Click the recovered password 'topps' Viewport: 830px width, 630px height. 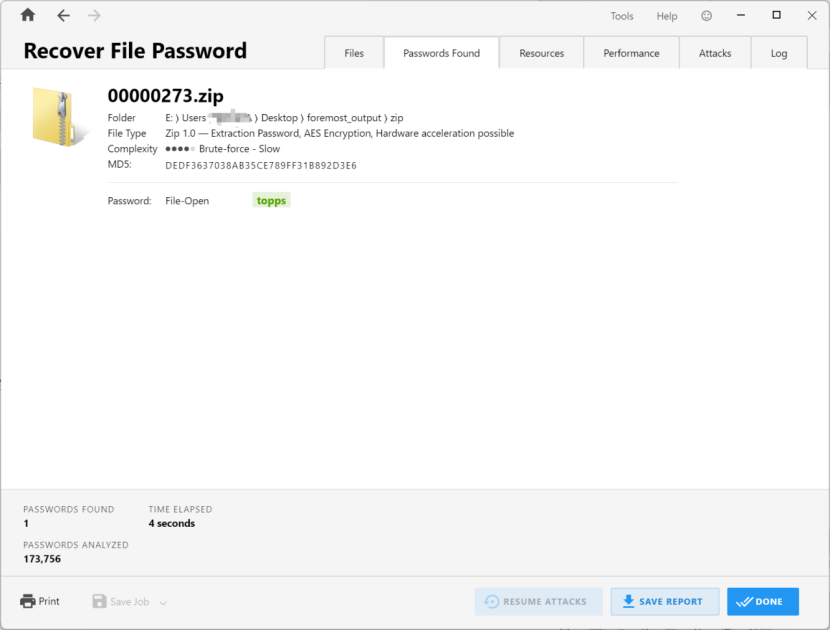271,201
